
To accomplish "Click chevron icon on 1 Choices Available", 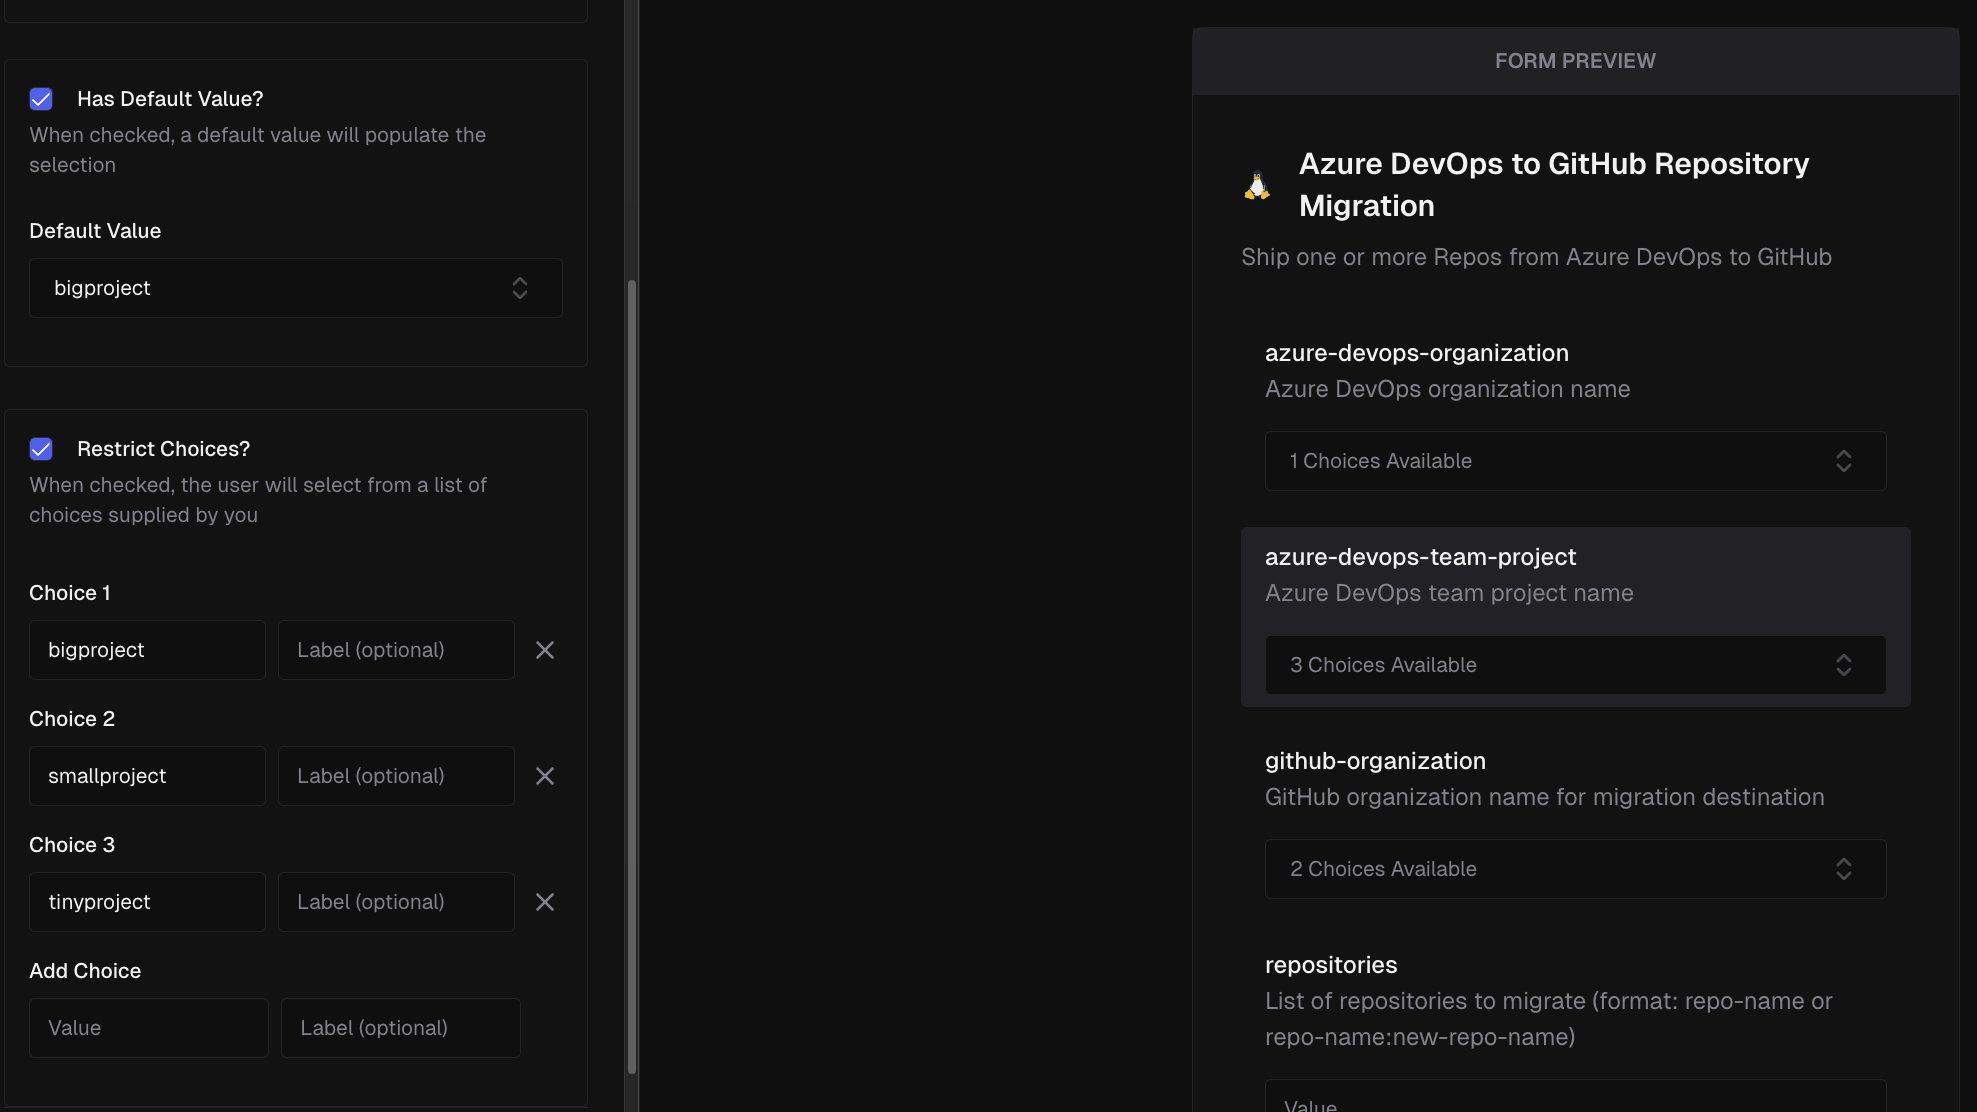I will pos(1843,461).
